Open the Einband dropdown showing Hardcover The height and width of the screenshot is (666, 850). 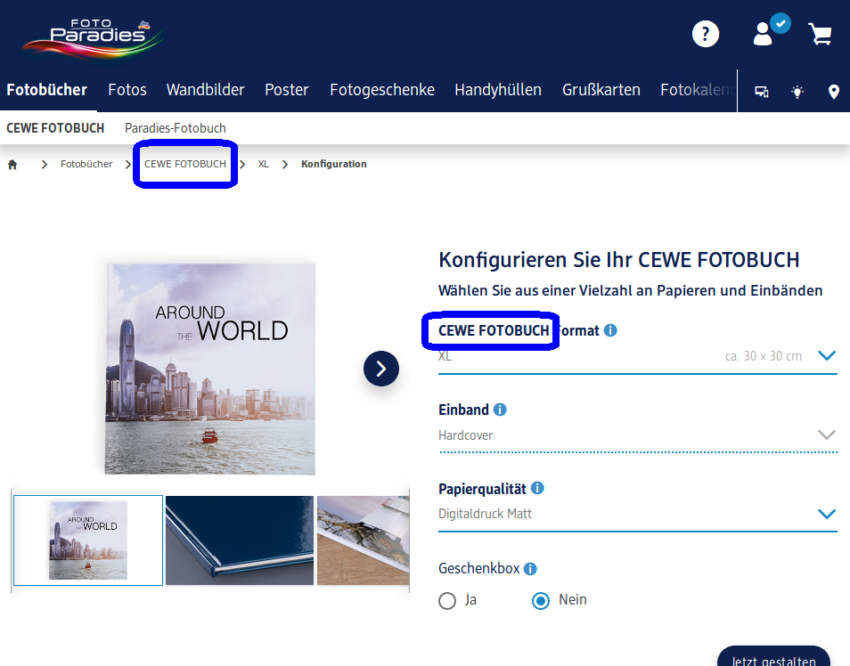(x=638, y=435)
